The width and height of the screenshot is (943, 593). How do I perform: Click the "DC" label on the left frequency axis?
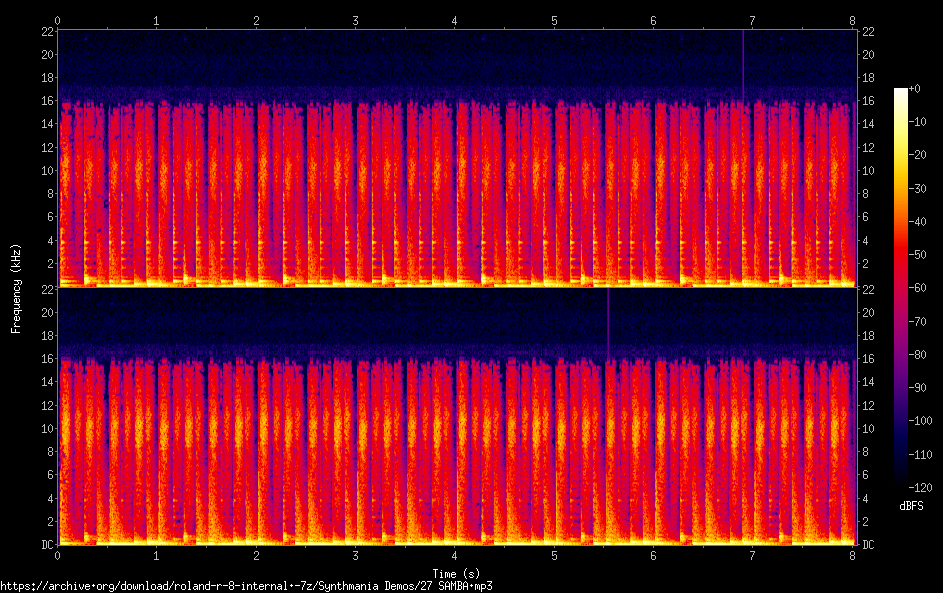[47, 545]
